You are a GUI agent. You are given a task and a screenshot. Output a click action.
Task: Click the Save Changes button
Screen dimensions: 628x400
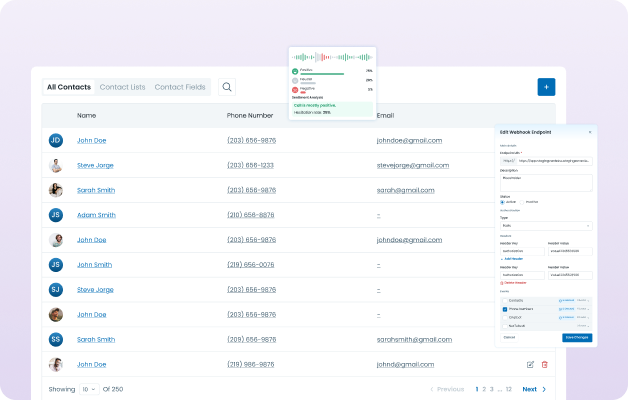click(577, 337)
